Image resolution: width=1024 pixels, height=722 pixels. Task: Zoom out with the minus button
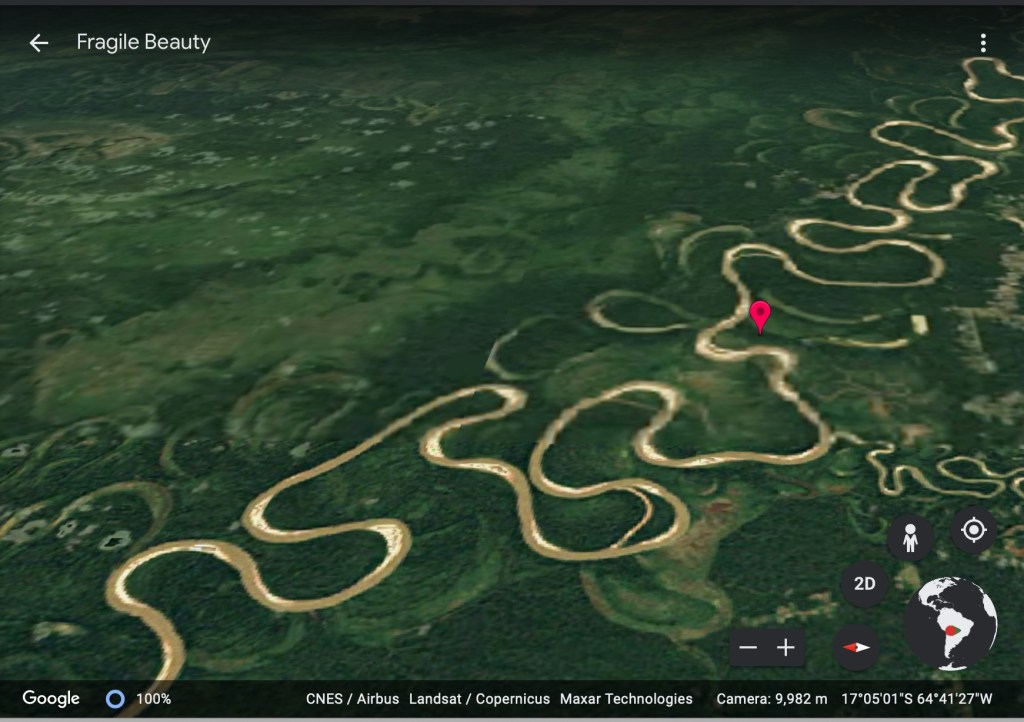748,648
